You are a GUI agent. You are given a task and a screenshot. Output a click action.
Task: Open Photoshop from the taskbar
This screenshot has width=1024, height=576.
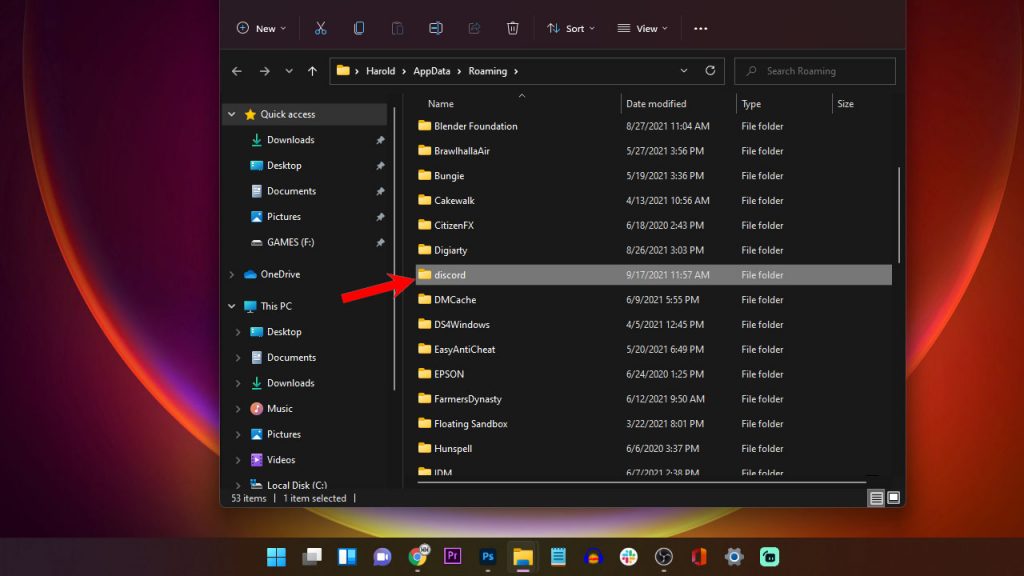488,556
